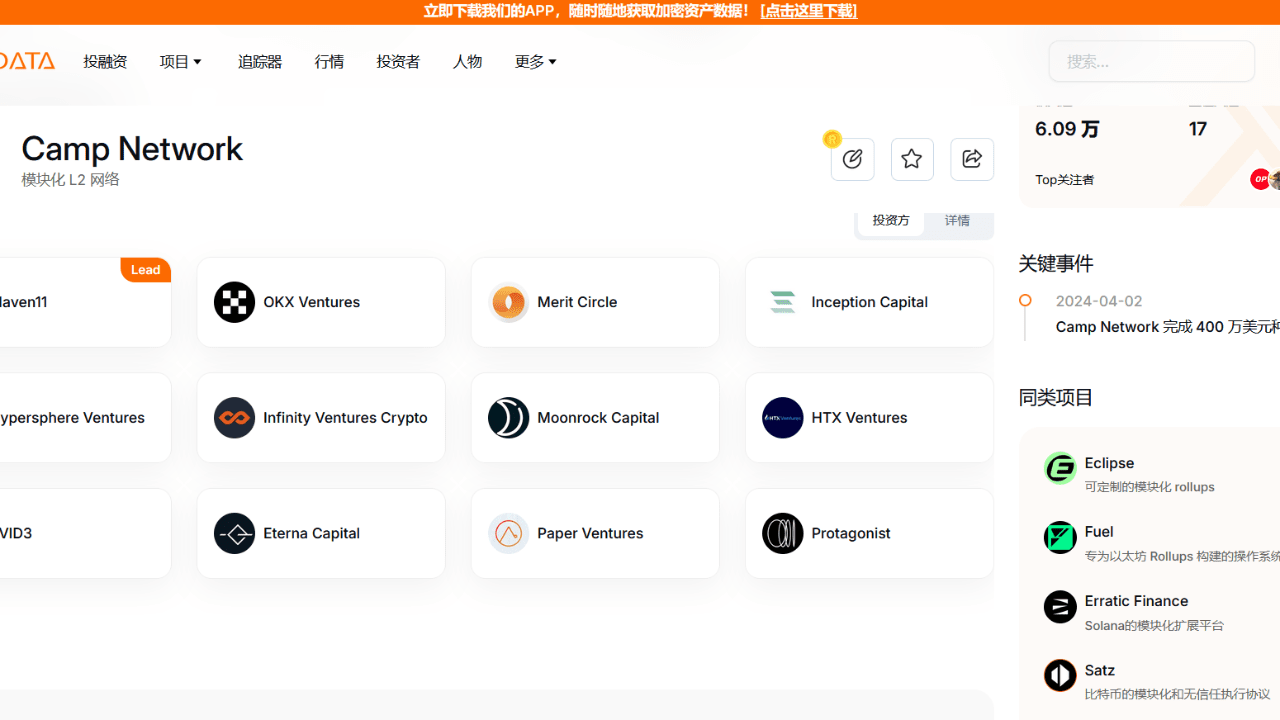This screenshot has width=1280, height=720.
Task: Toggle the star to favorite Camp Network
Action: (x=911, y=158)
